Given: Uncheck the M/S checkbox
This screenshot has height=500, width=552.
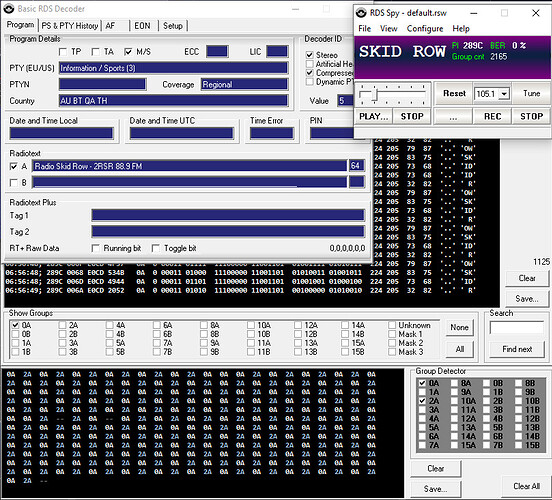Looking at the screenshot, I should point(128,52).
